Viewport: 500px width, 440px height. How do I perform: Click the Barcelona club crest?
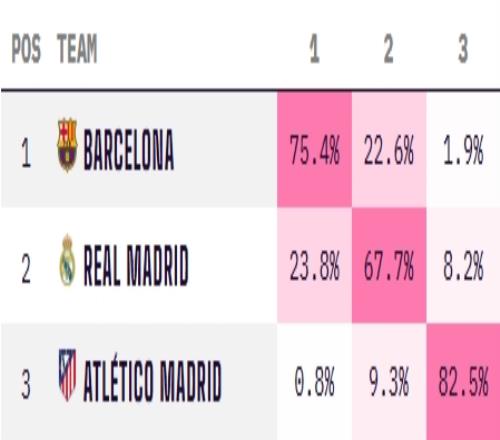tap(67, 145)
